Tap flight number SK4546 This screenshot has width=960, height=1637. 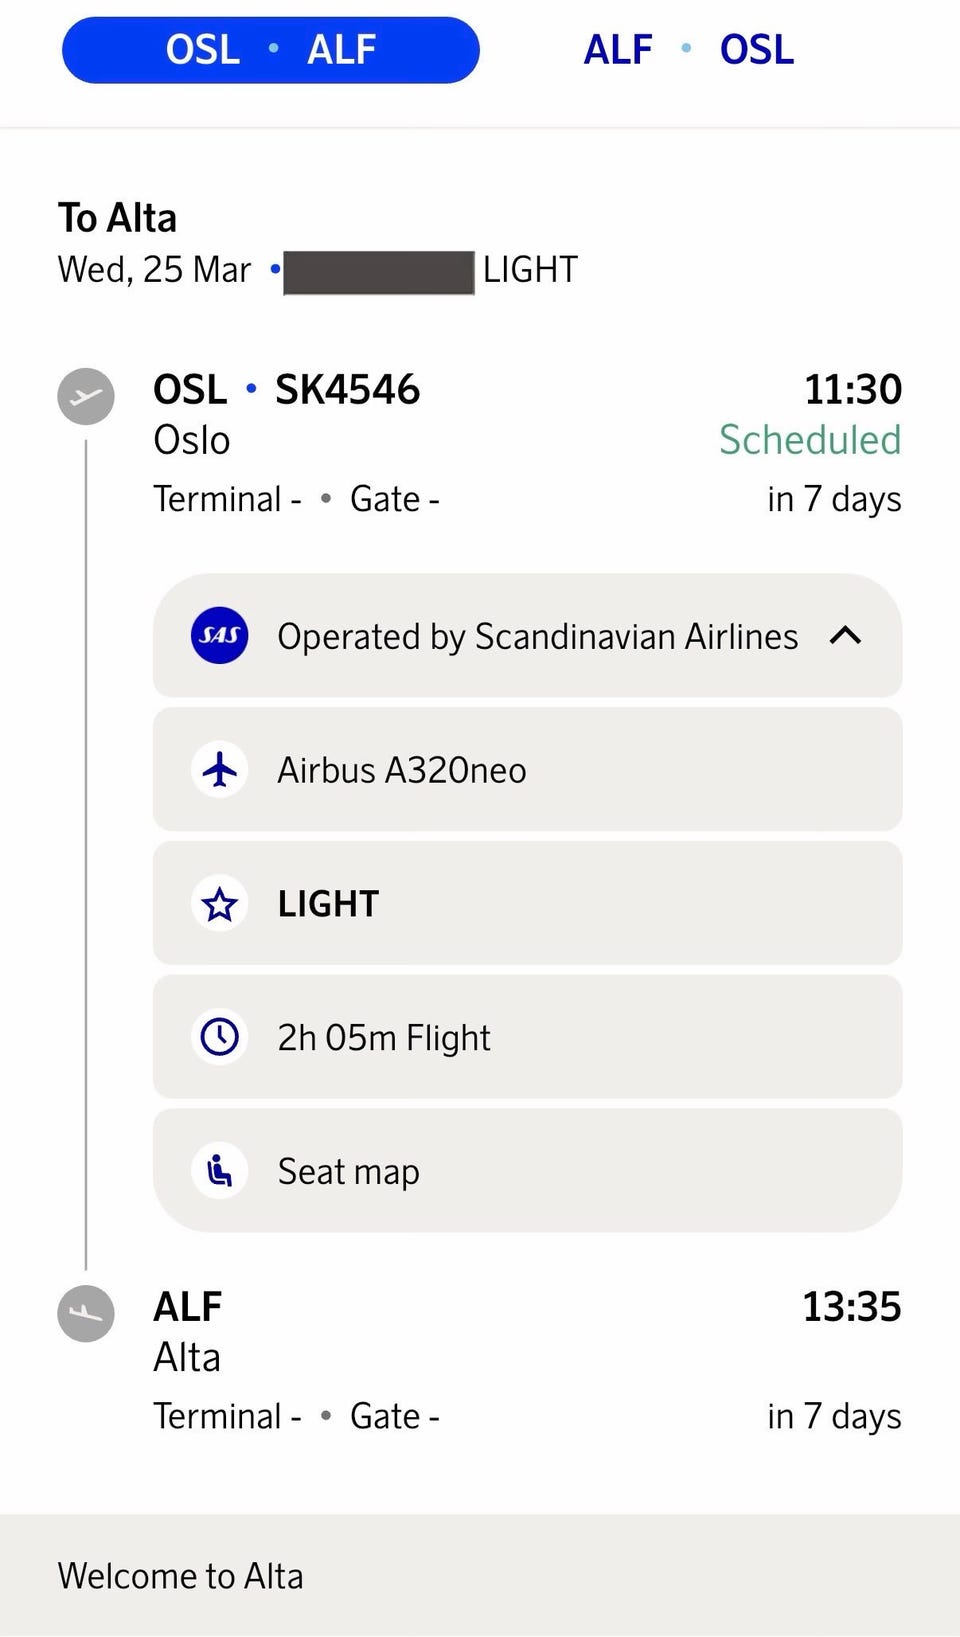pyautogui.click(x=347, y=390)
